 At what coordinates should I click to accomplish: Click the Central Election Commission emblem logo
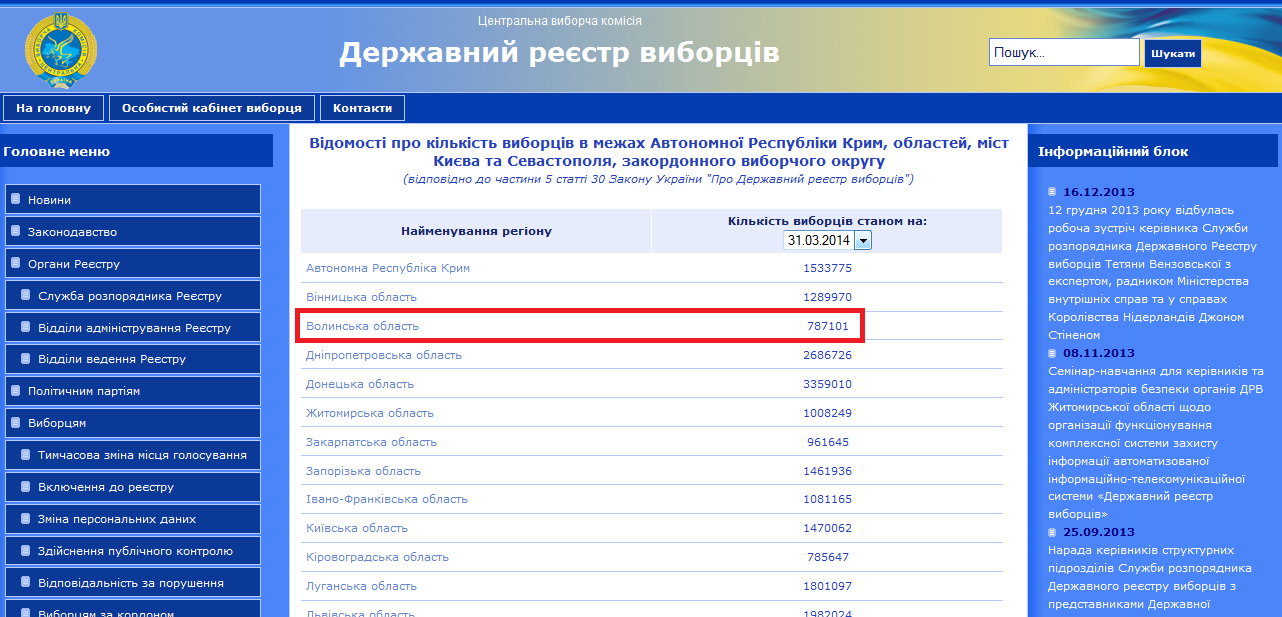coord(62,49)
